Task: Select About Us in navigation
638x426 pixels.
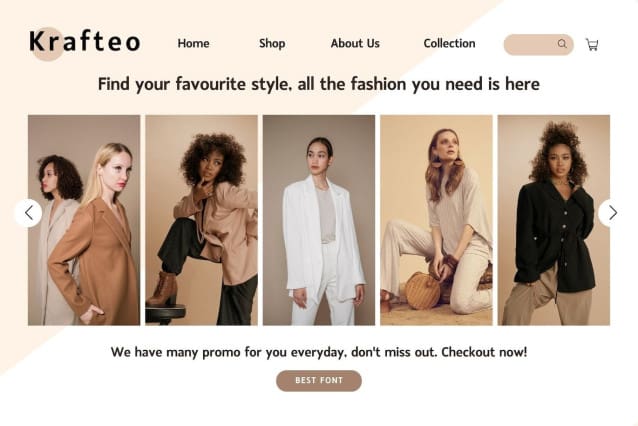Action: coord(355,43)
